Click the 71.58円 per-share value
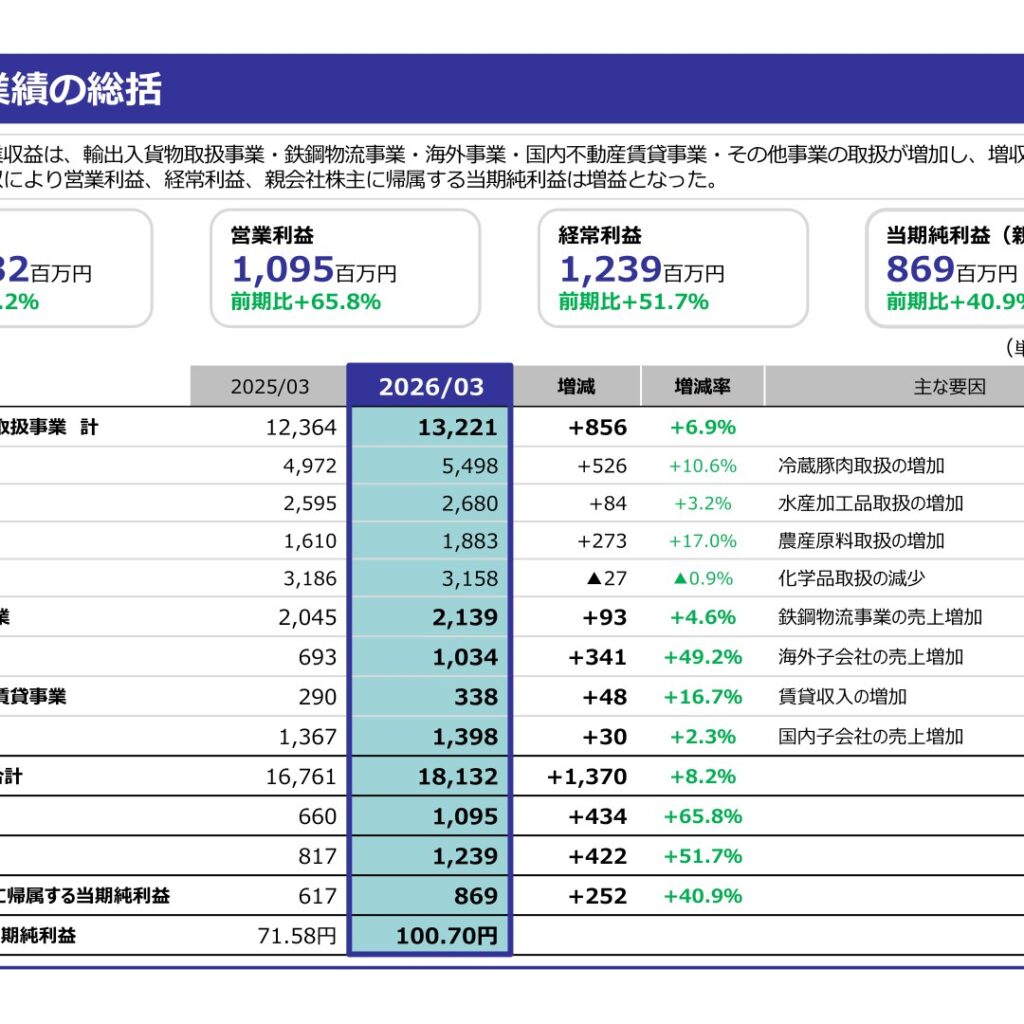The height and width of the screenshot is (1024, 1024). coord(297,936)
